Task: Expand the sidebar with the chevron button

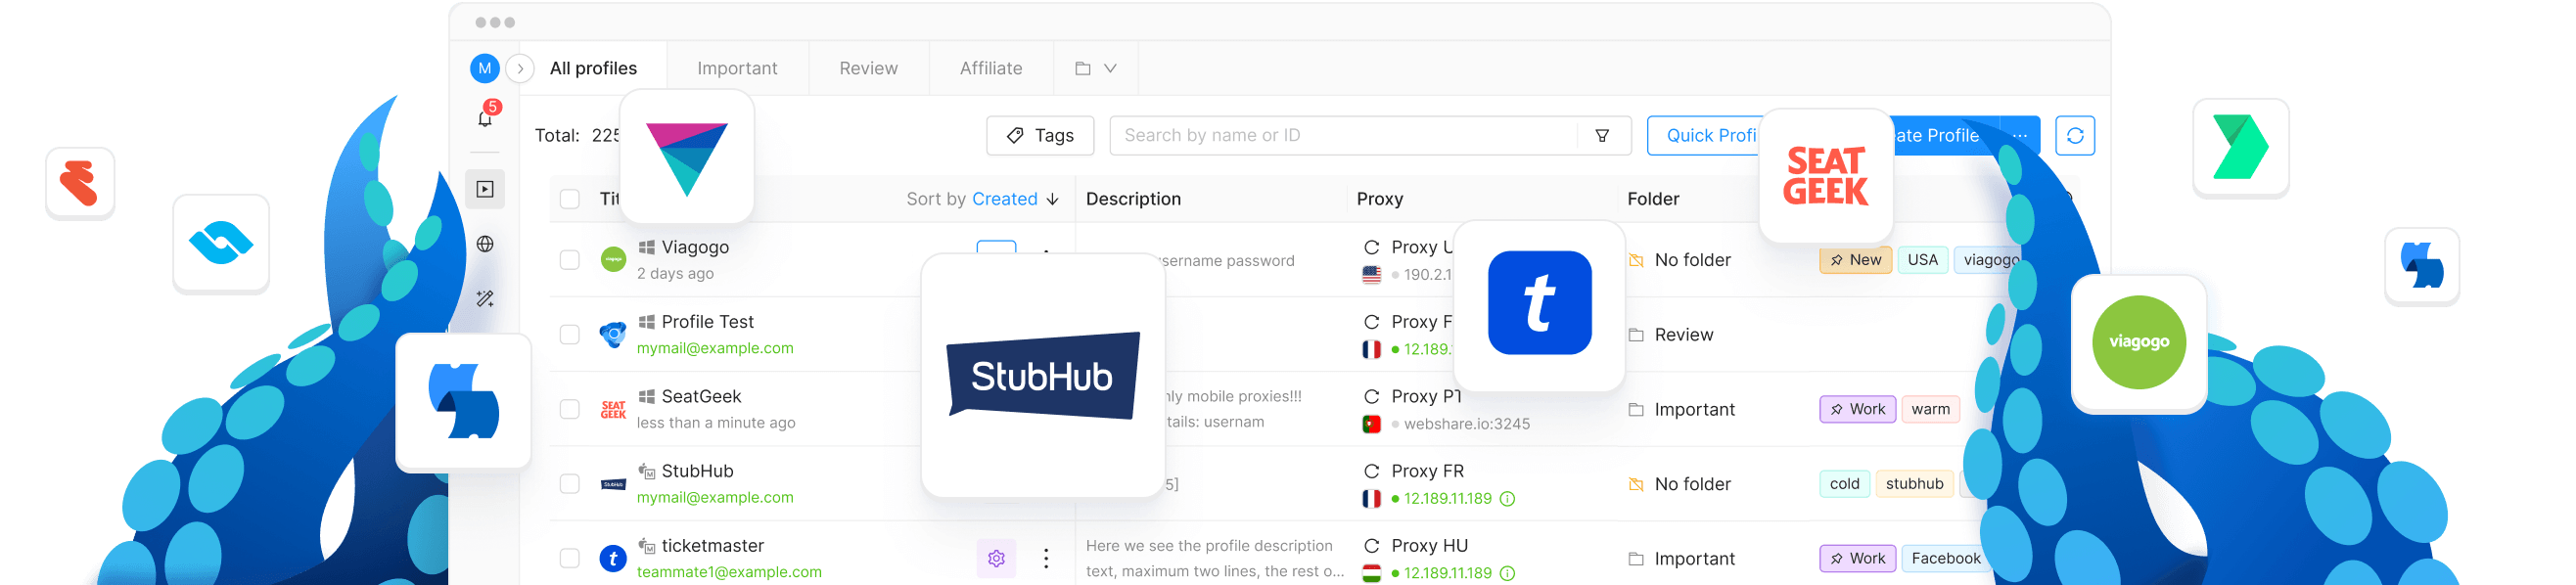Action: [x=520, y=68]
